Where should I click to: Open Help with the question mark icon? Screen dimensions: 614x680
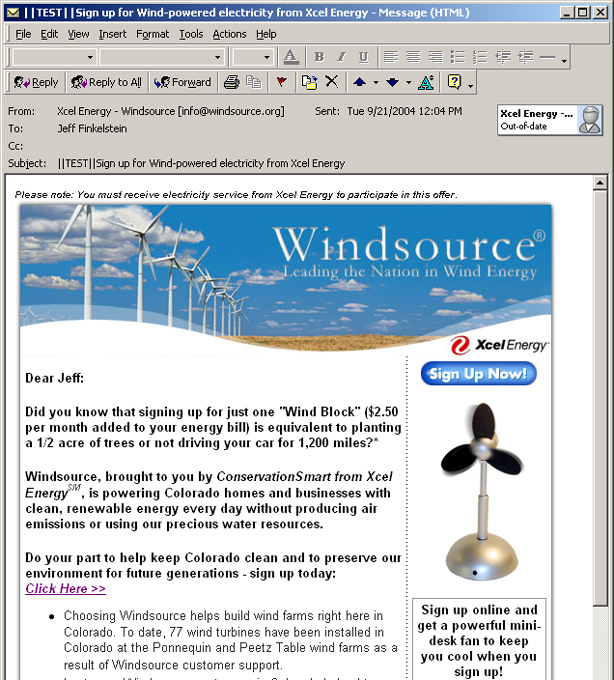pyautogui.click(x=454, y=82)
